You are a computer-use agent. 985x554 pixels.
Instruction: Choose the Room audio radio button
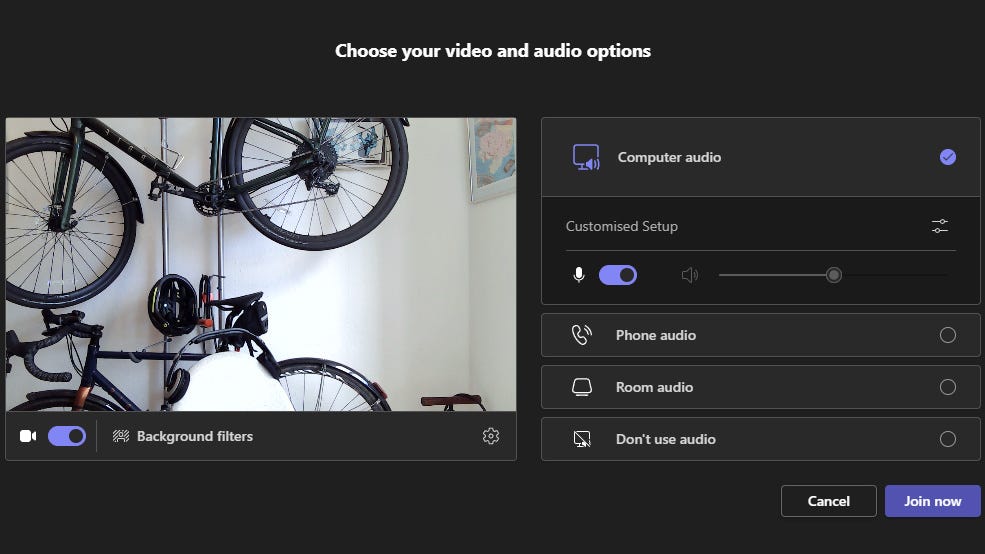[x=948, y=387]
